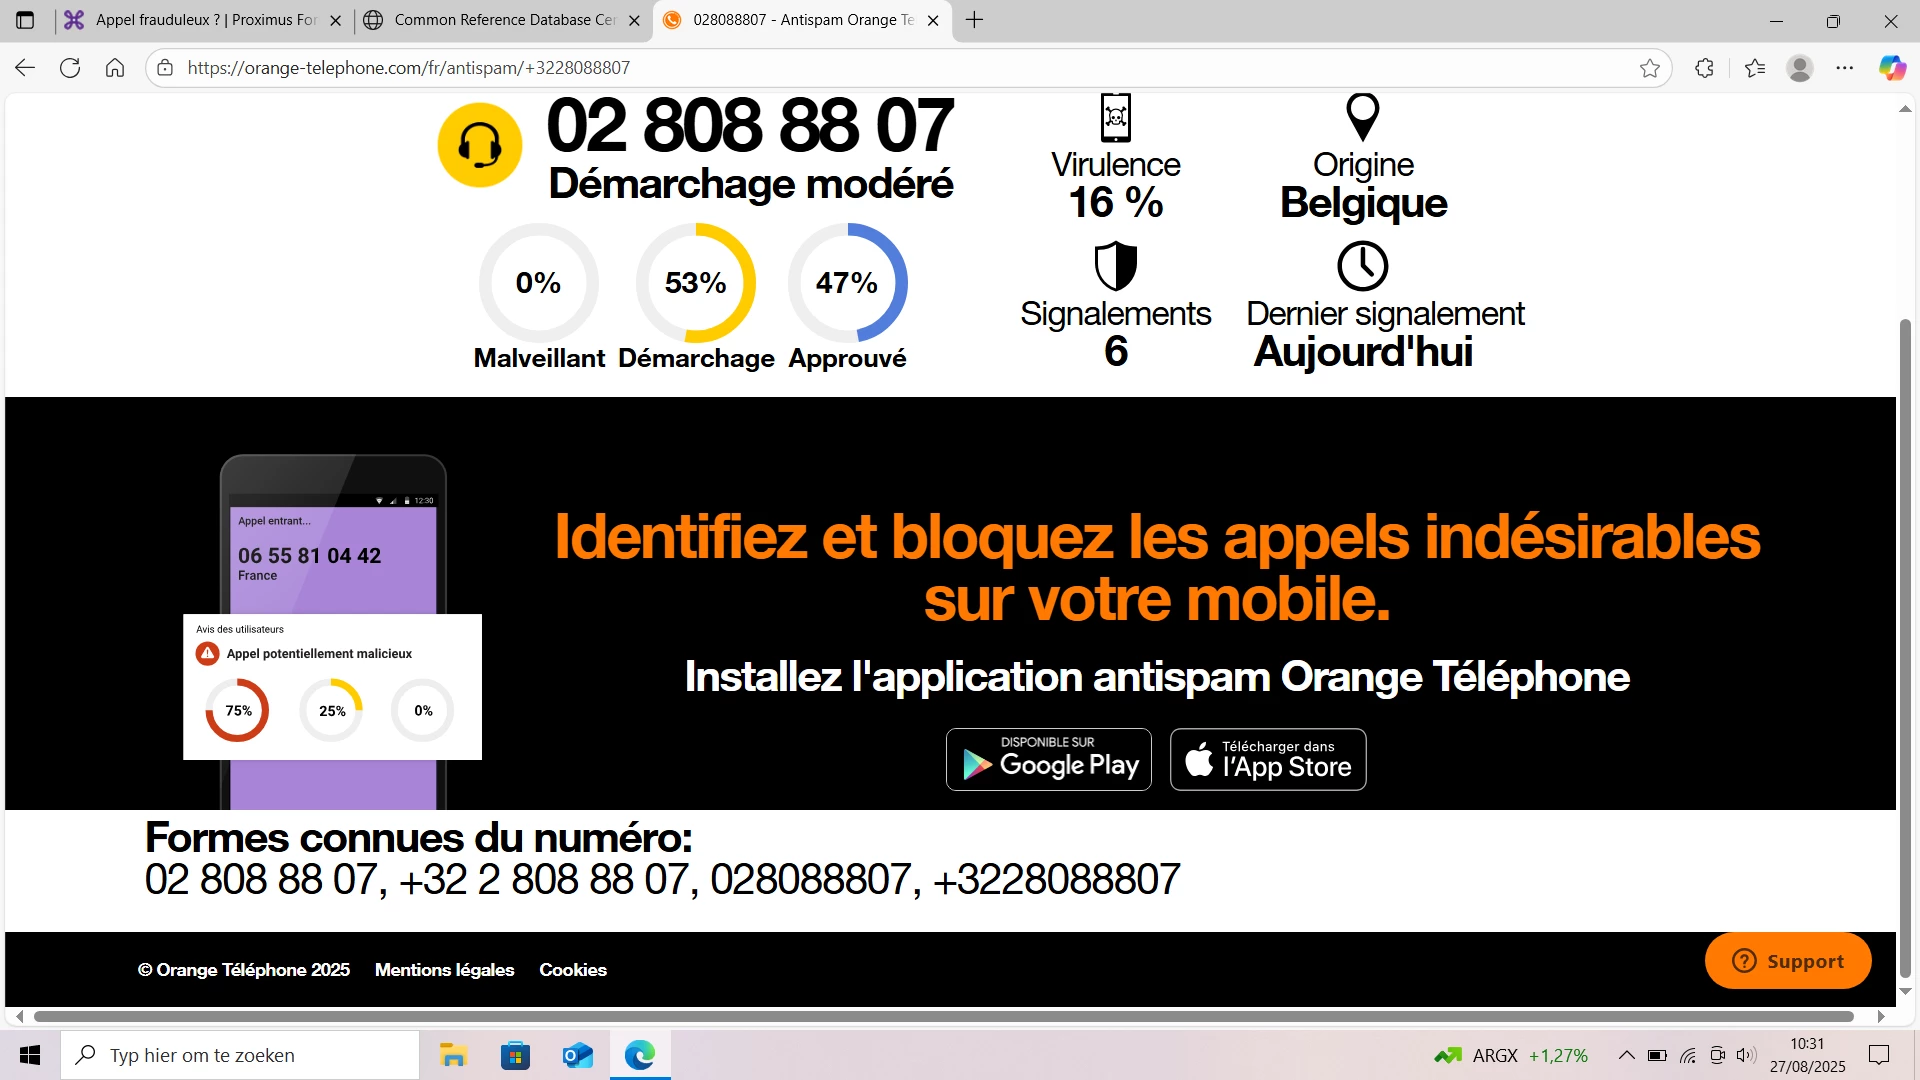Open Outlook from the Windows taskbar

[577, 1055]
